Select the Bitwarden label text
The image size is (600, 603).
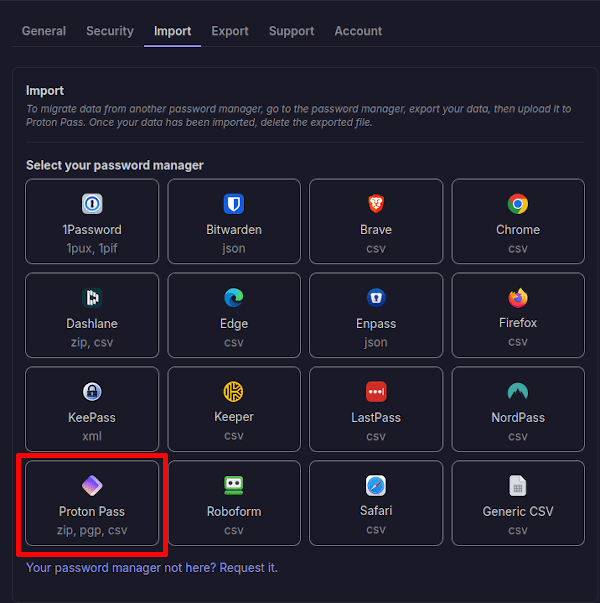coord(234,230)
